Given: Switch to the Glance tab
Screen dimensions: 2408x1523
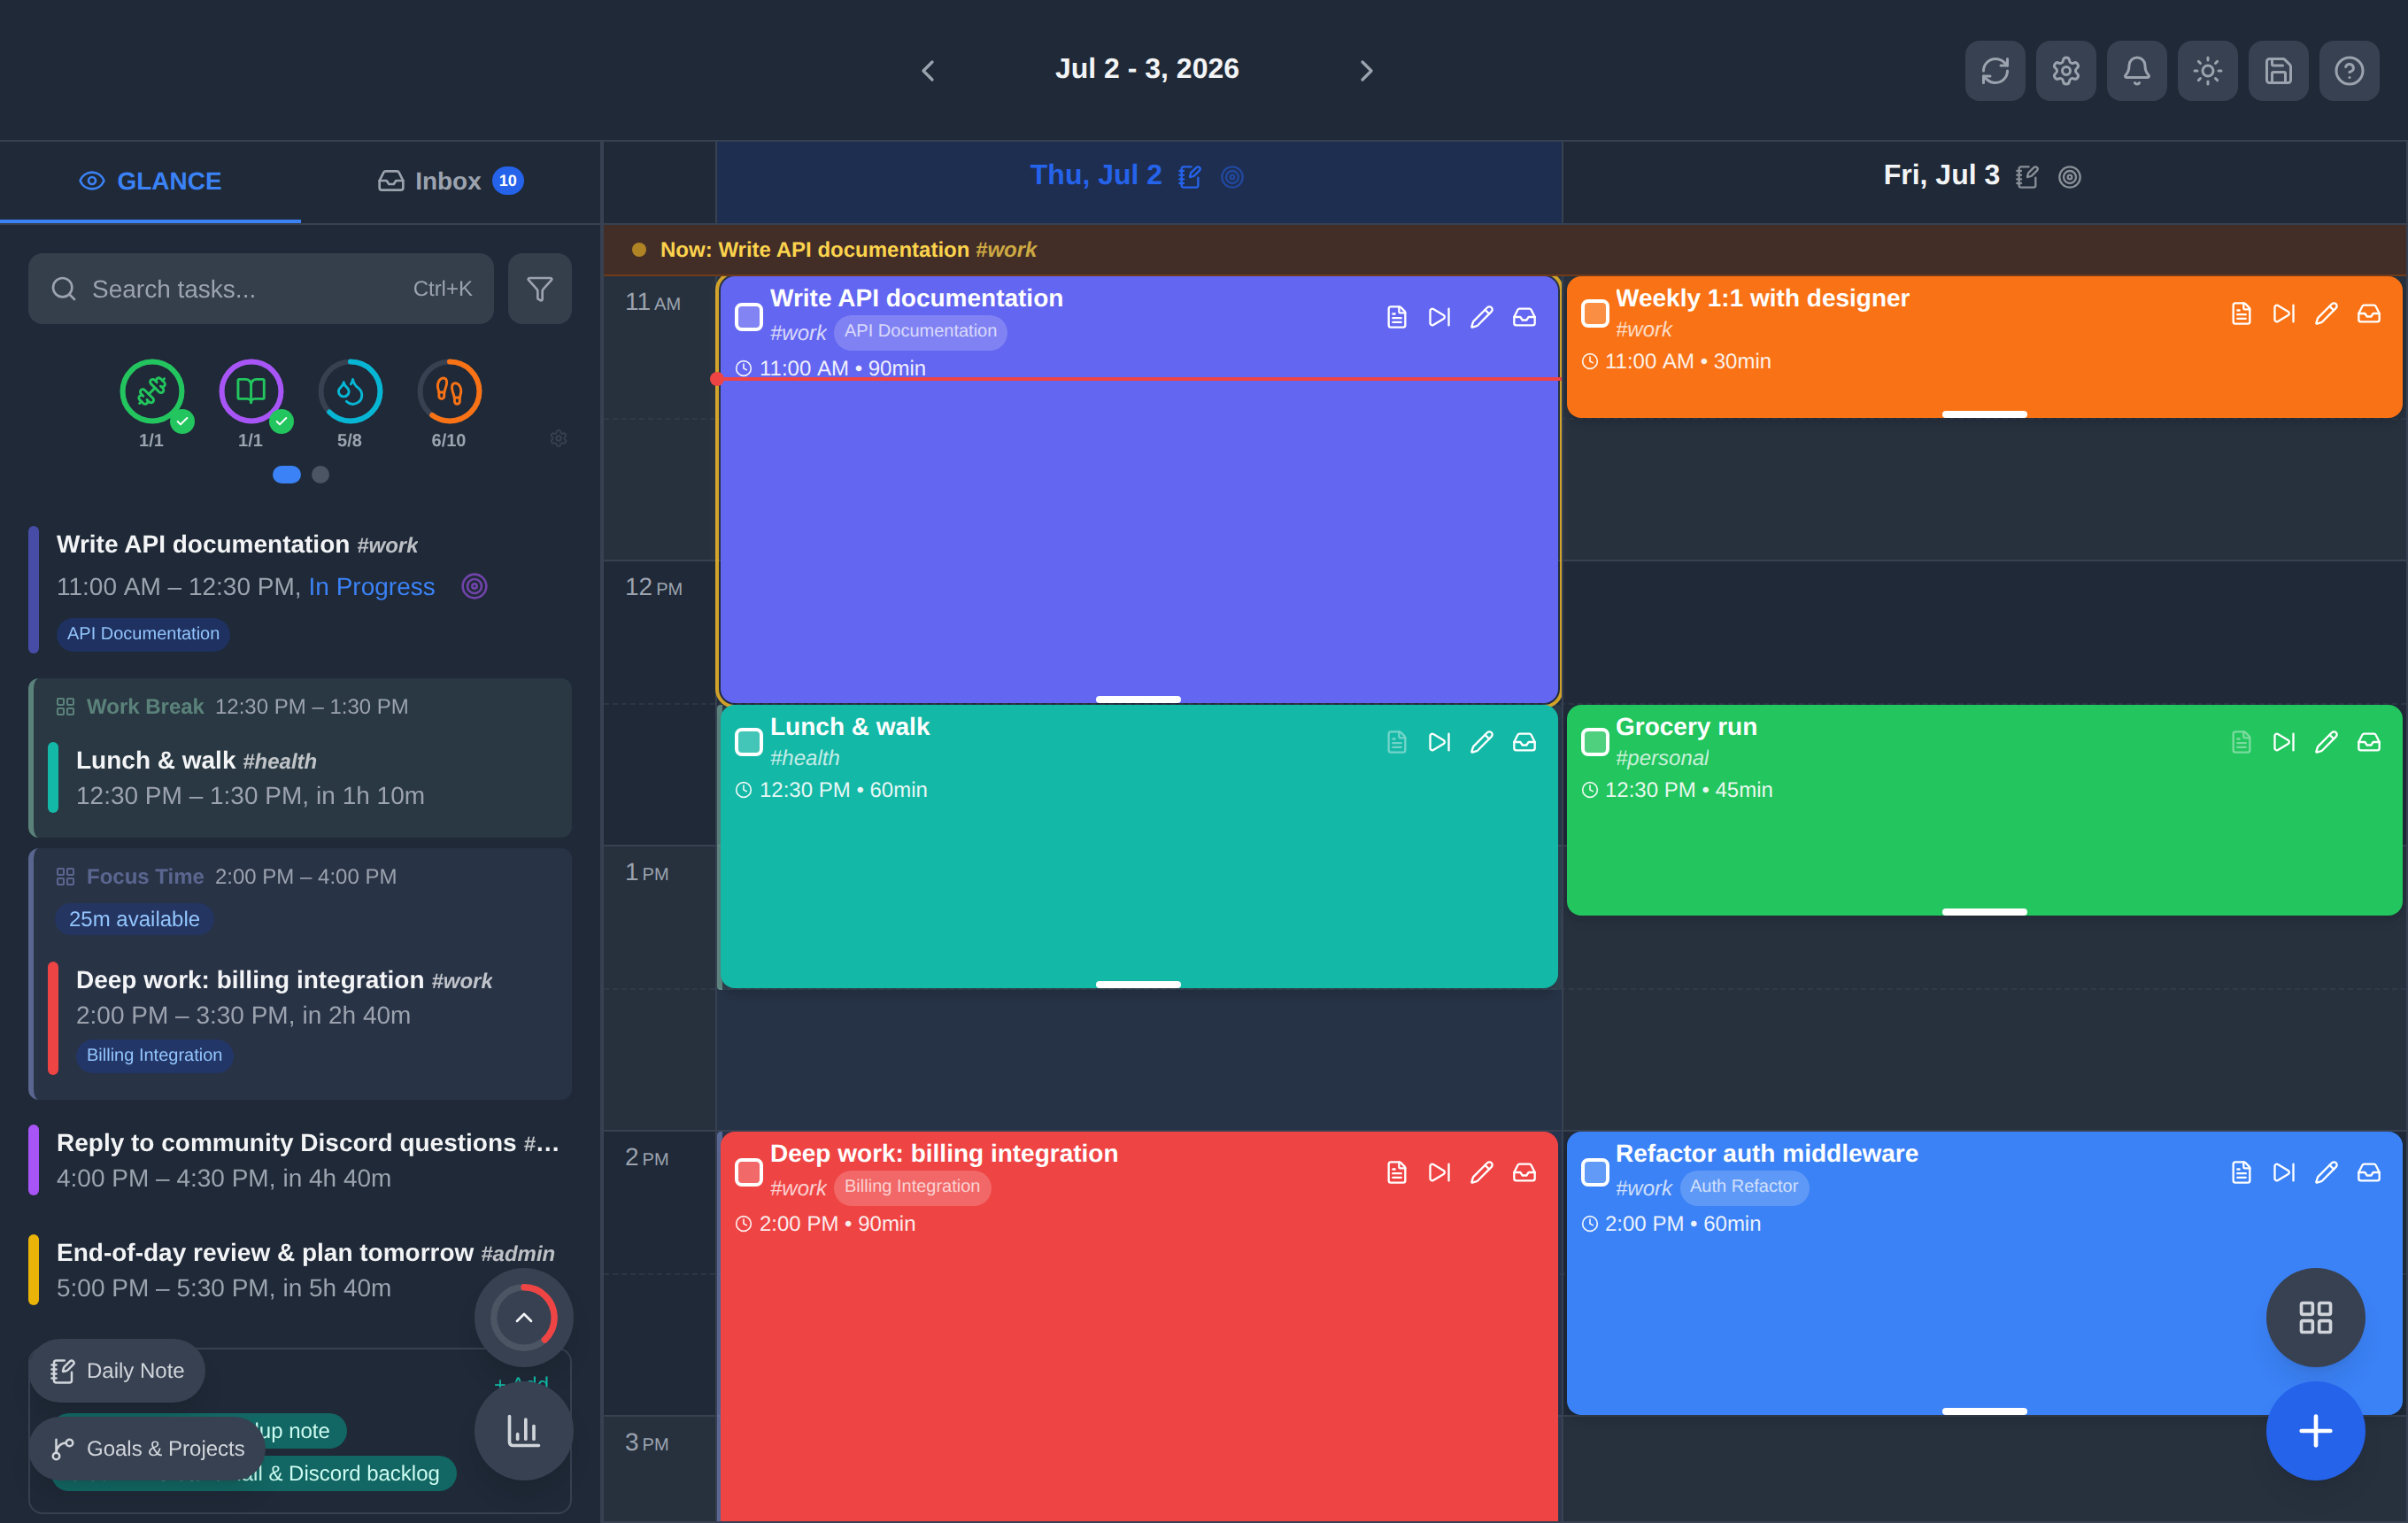Looking at the screenshot, I should (150, 181).
